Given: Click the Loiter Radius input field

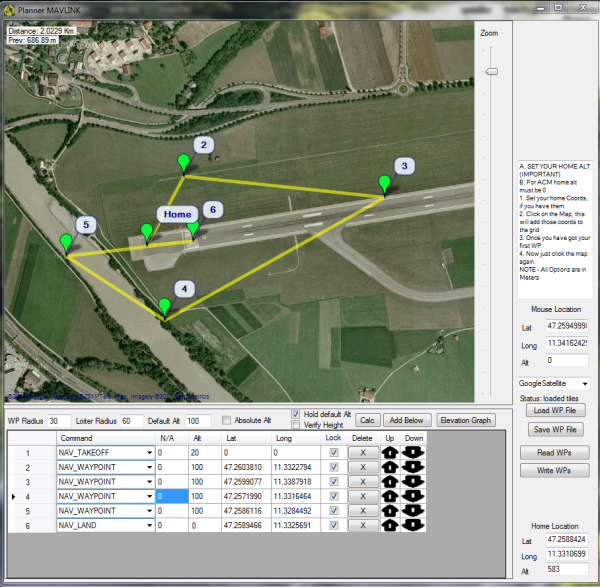Looking at the screenshot, I should (x=132, y=421).
